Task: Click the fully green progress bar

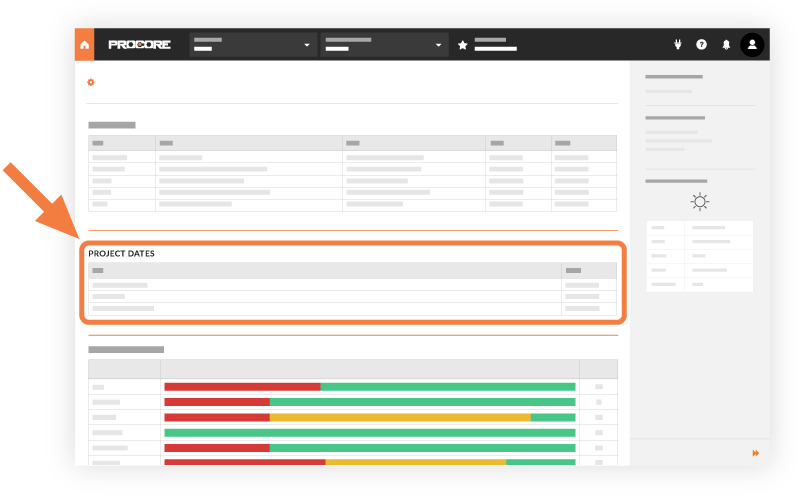Action: [370, 432]
